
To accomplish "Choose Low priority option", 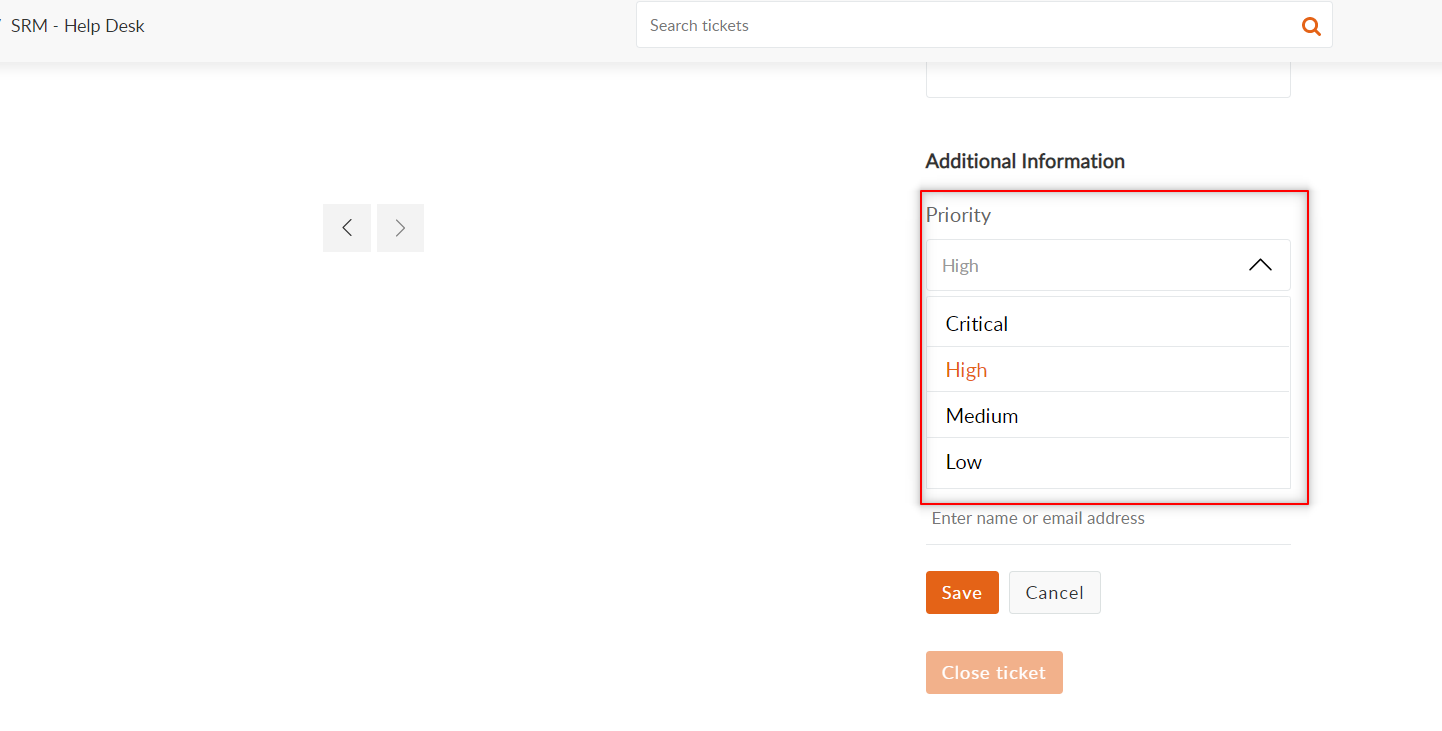I will 1108,462.
